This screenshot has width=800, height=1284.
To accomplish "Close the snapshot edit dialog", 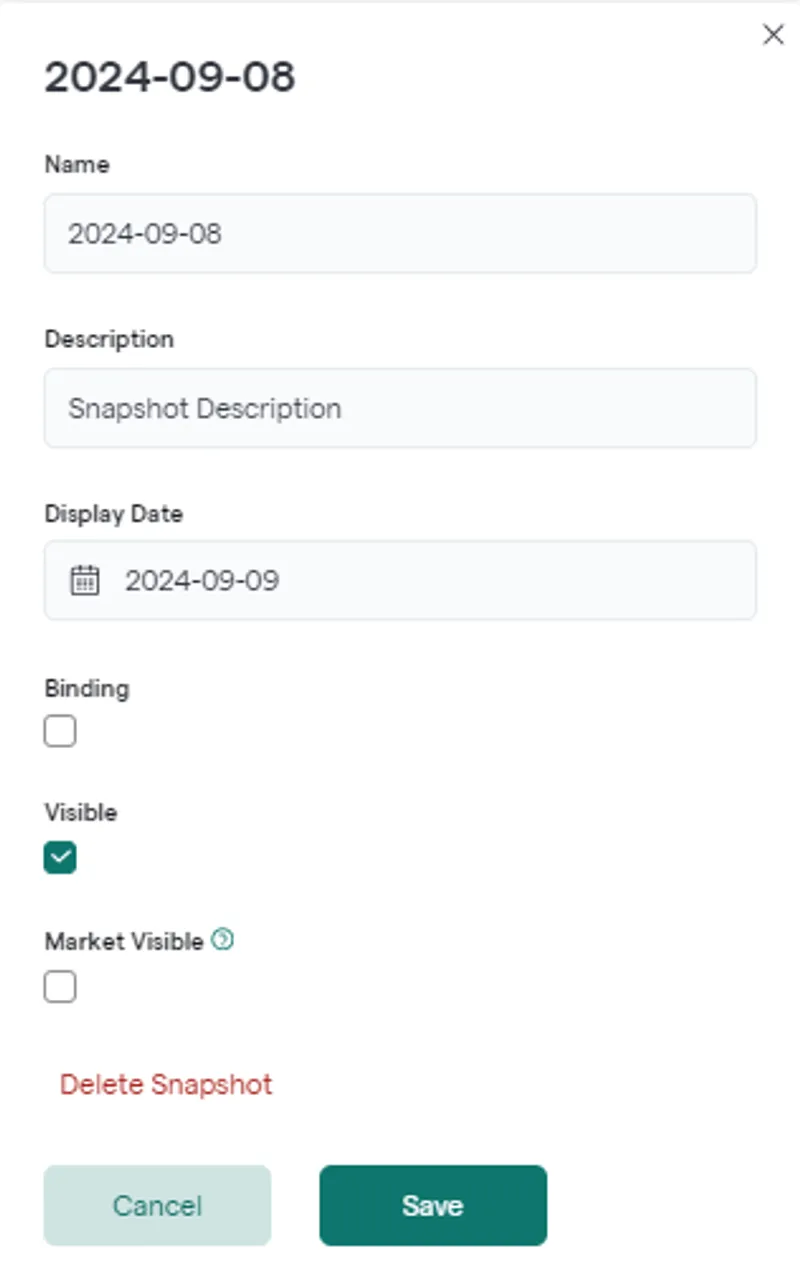I will click(x=773, y=35).
